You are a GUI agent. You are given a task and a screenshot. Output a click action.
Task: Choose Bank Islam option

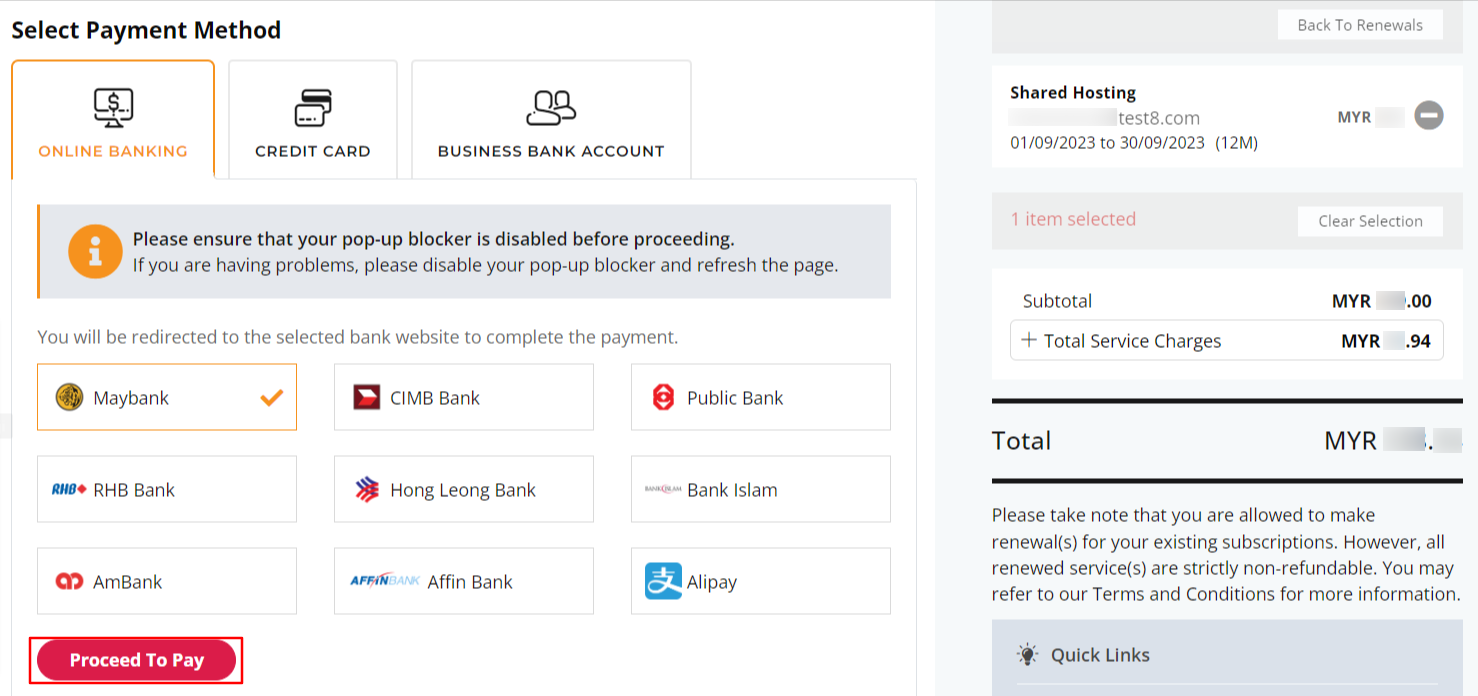(761, 489)
